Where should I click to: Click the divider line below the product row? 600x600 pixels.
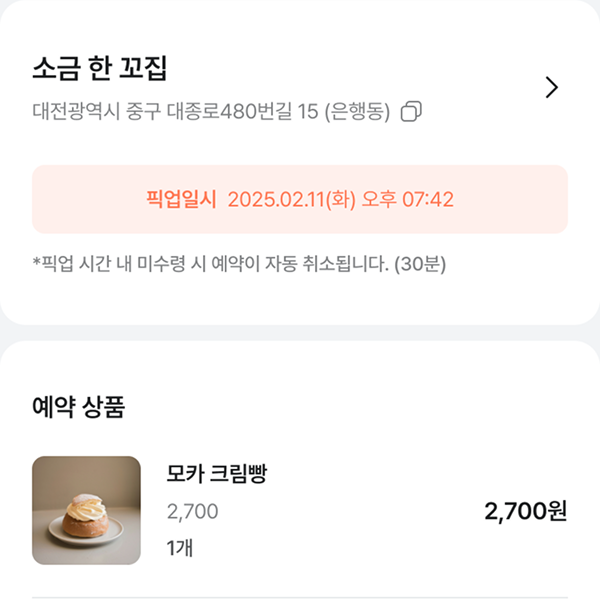(x=300, y=597)
